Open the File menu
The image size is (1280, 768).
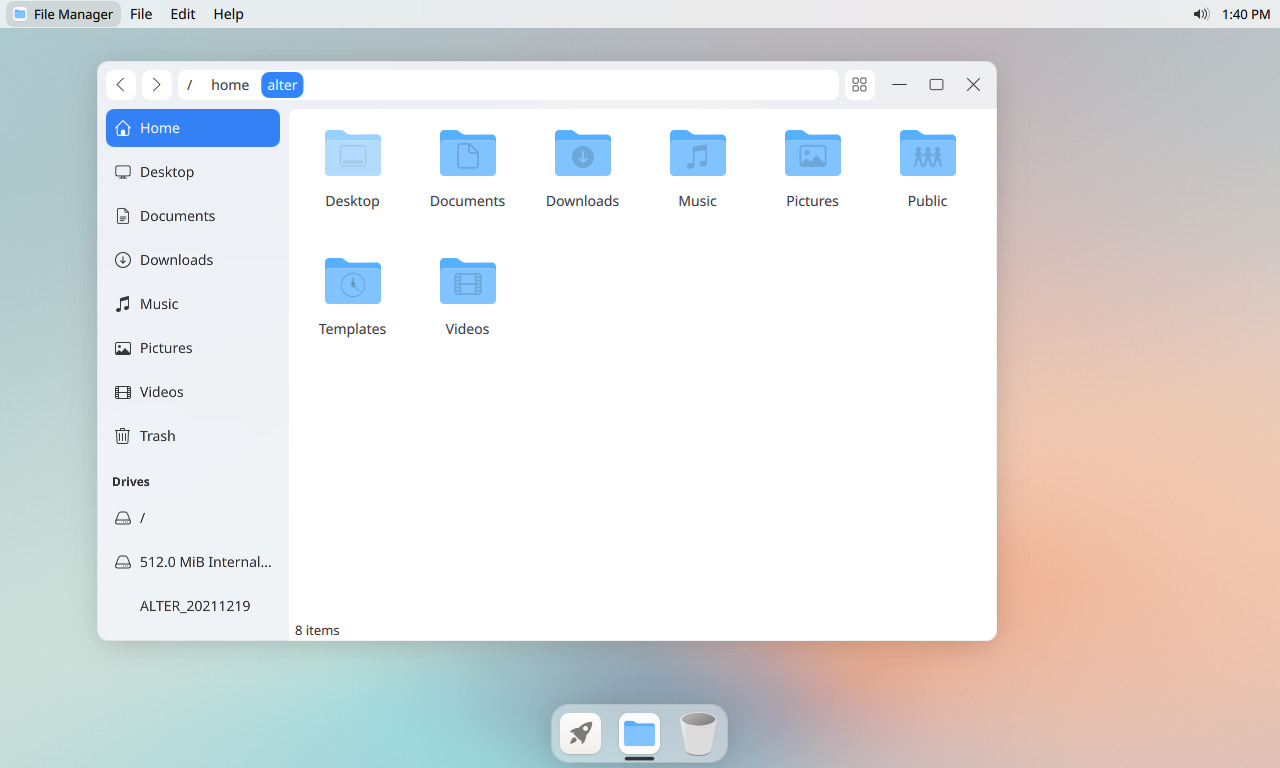click(x=141, y=14)
